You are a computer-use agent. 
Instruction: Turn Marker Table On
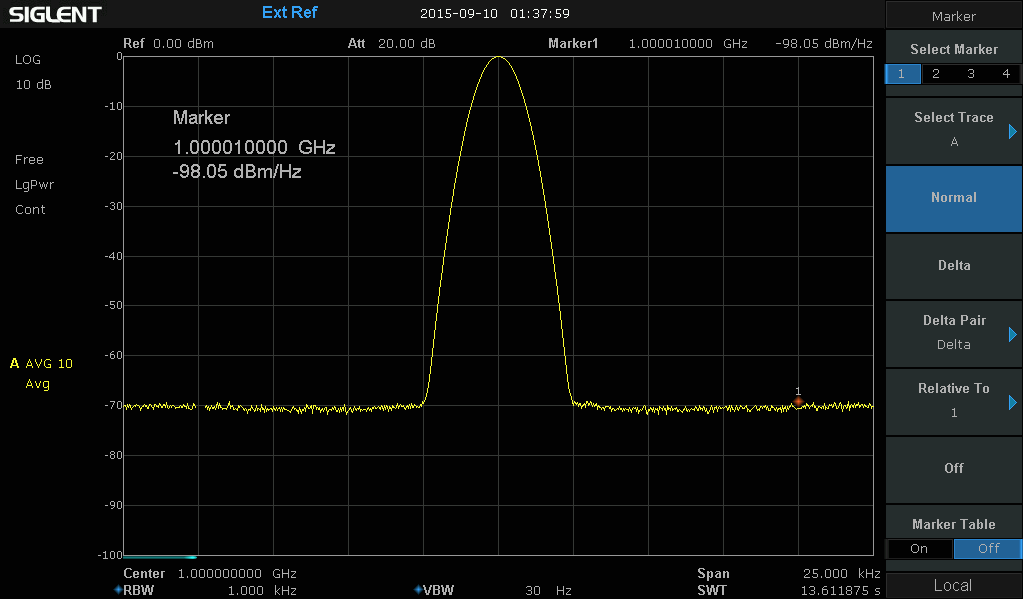click(919, 549)
